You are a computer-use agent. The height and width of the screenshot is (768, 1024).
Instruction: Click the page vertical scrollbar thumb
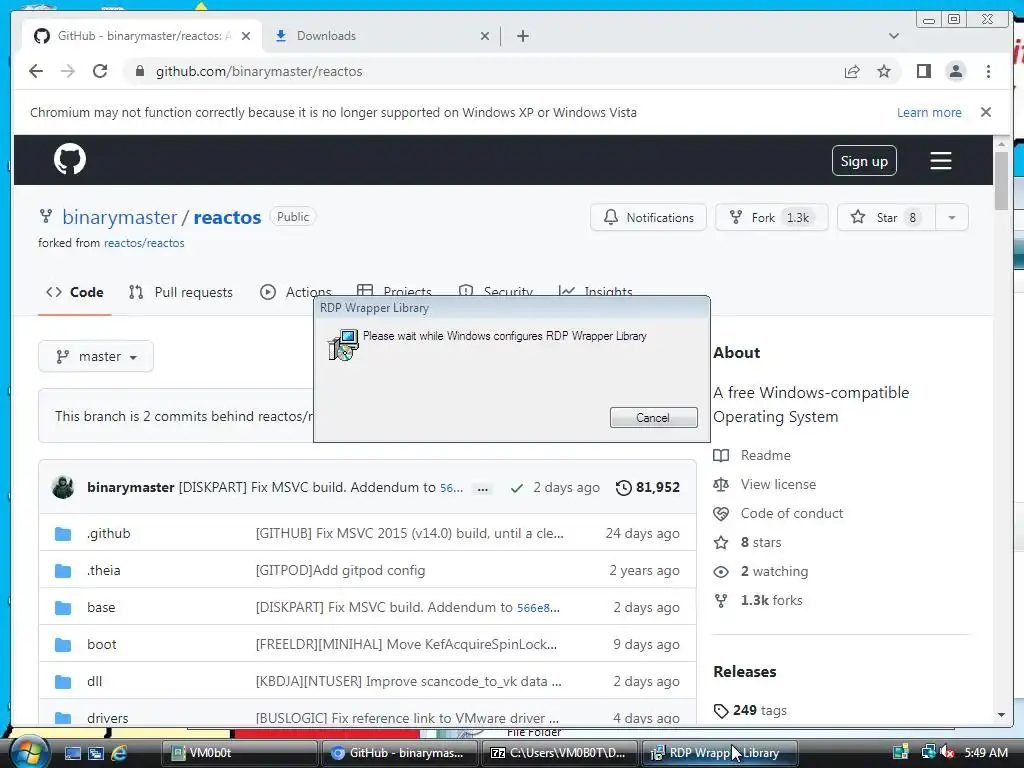(1001, 180)
